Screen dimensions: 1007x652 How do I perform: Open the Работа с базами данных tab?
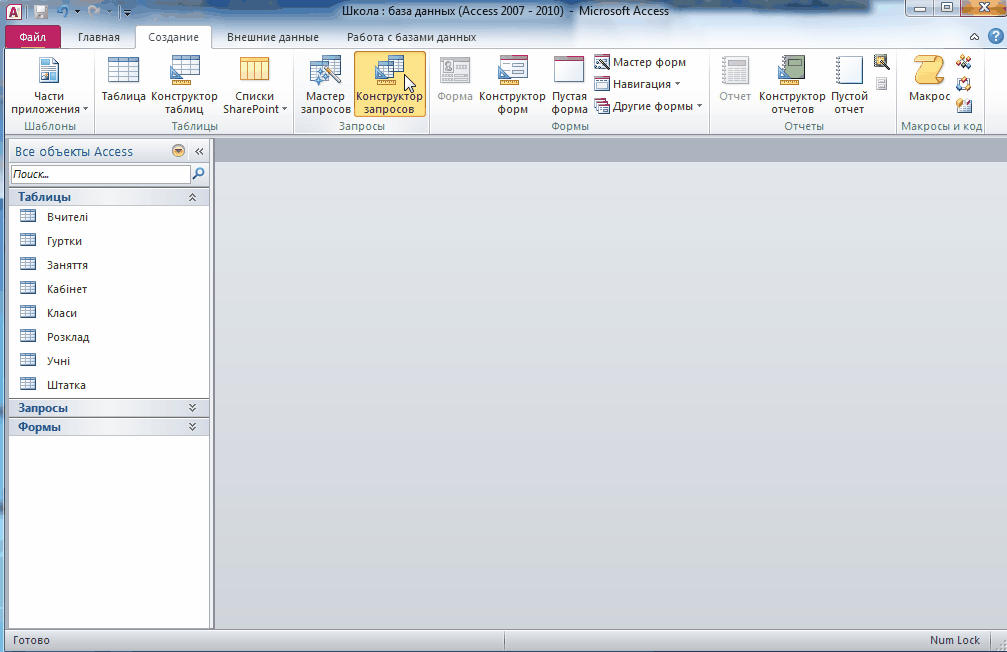(412, 37)
